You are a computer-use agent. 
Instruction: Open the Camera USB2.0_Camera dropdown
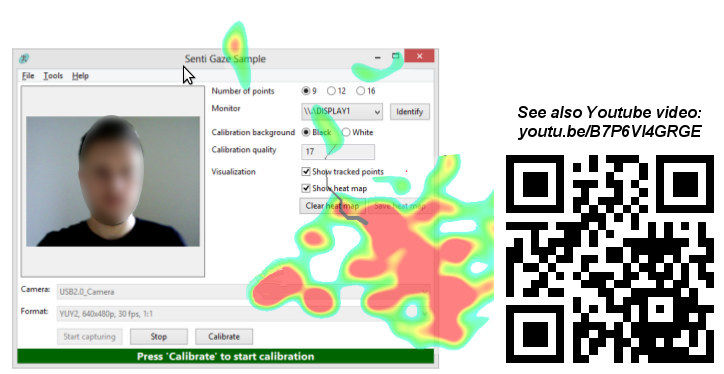click(243, 292)
